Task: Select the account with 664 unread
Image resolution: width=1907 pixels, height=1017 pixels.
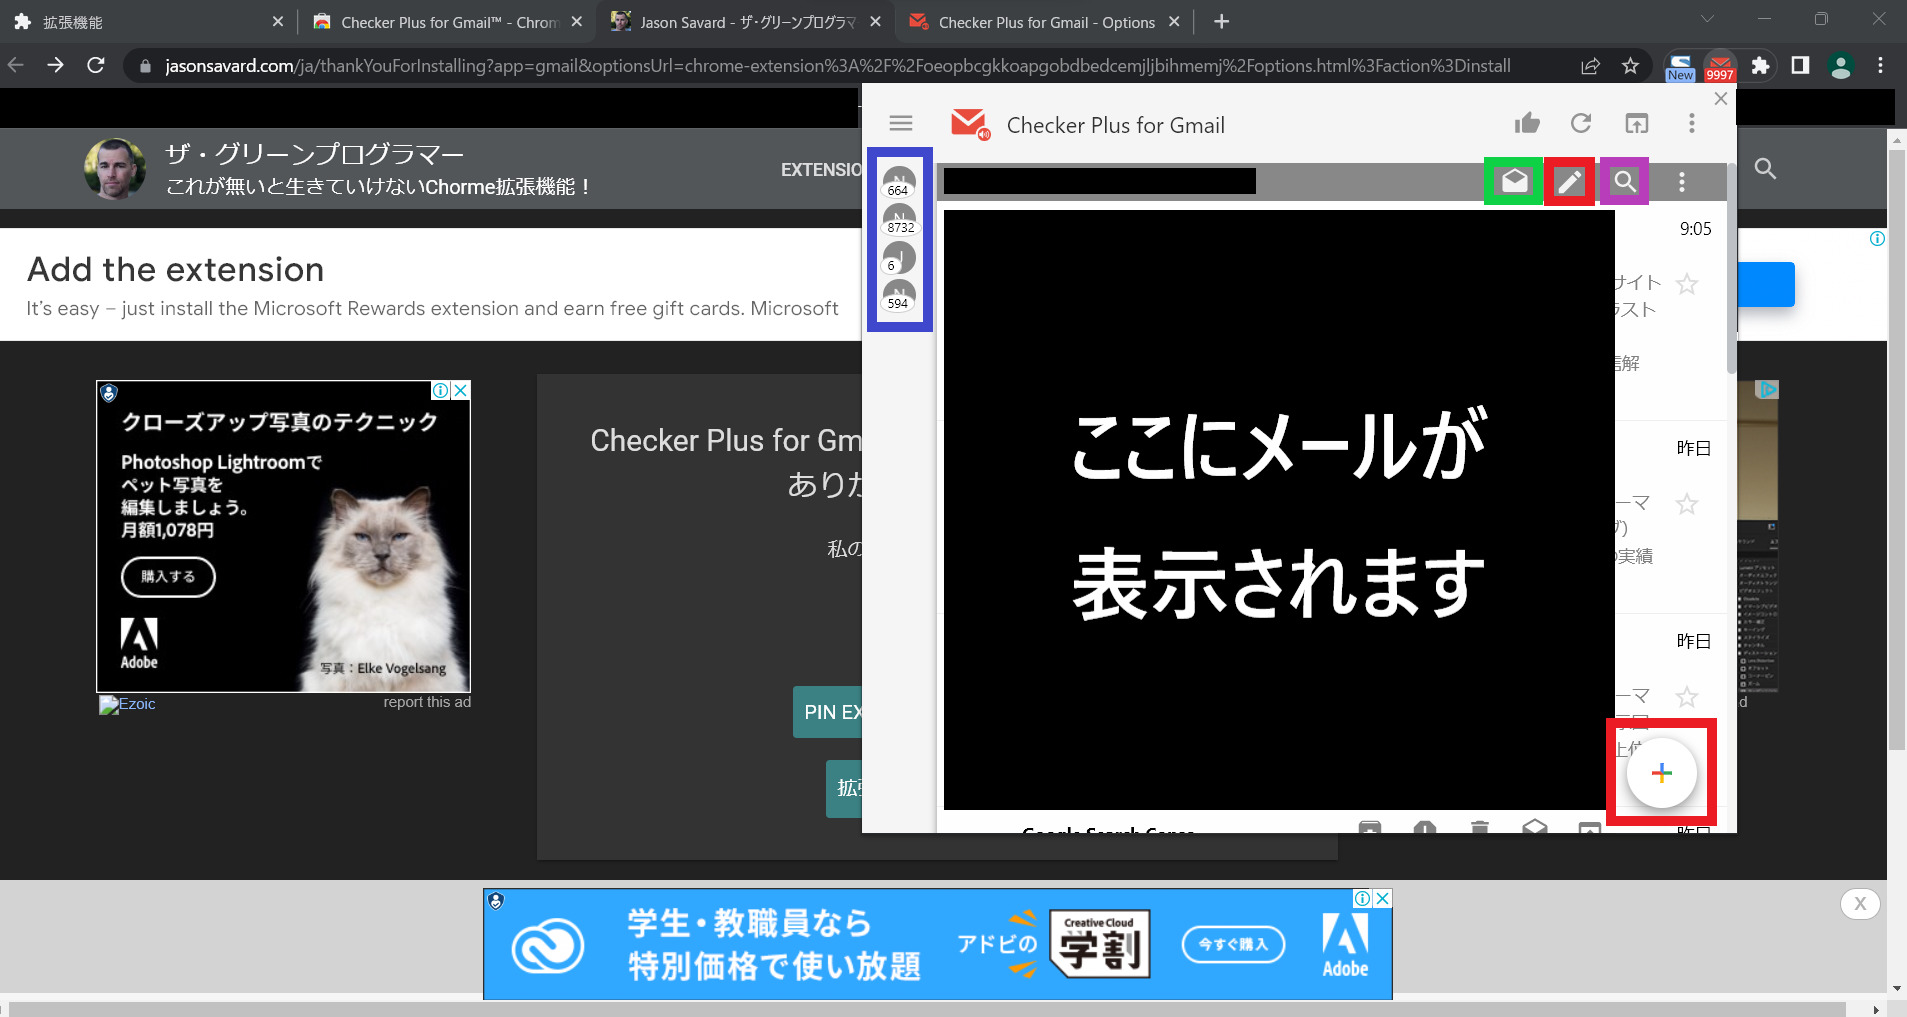Action: click(899, 182)
